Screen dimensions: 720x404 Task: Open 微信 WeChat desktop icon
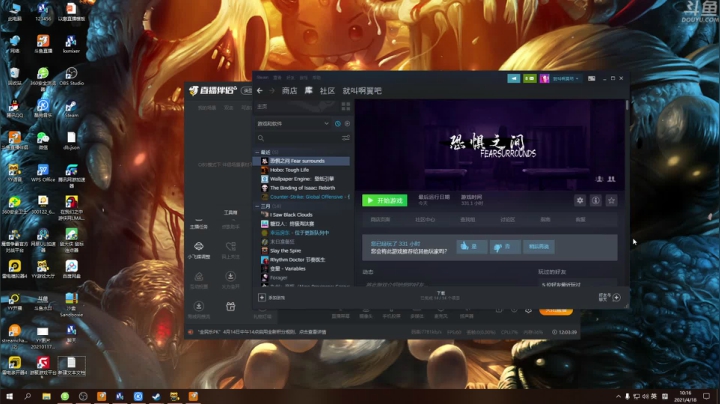pyautogui.click(x=43, y=138)
